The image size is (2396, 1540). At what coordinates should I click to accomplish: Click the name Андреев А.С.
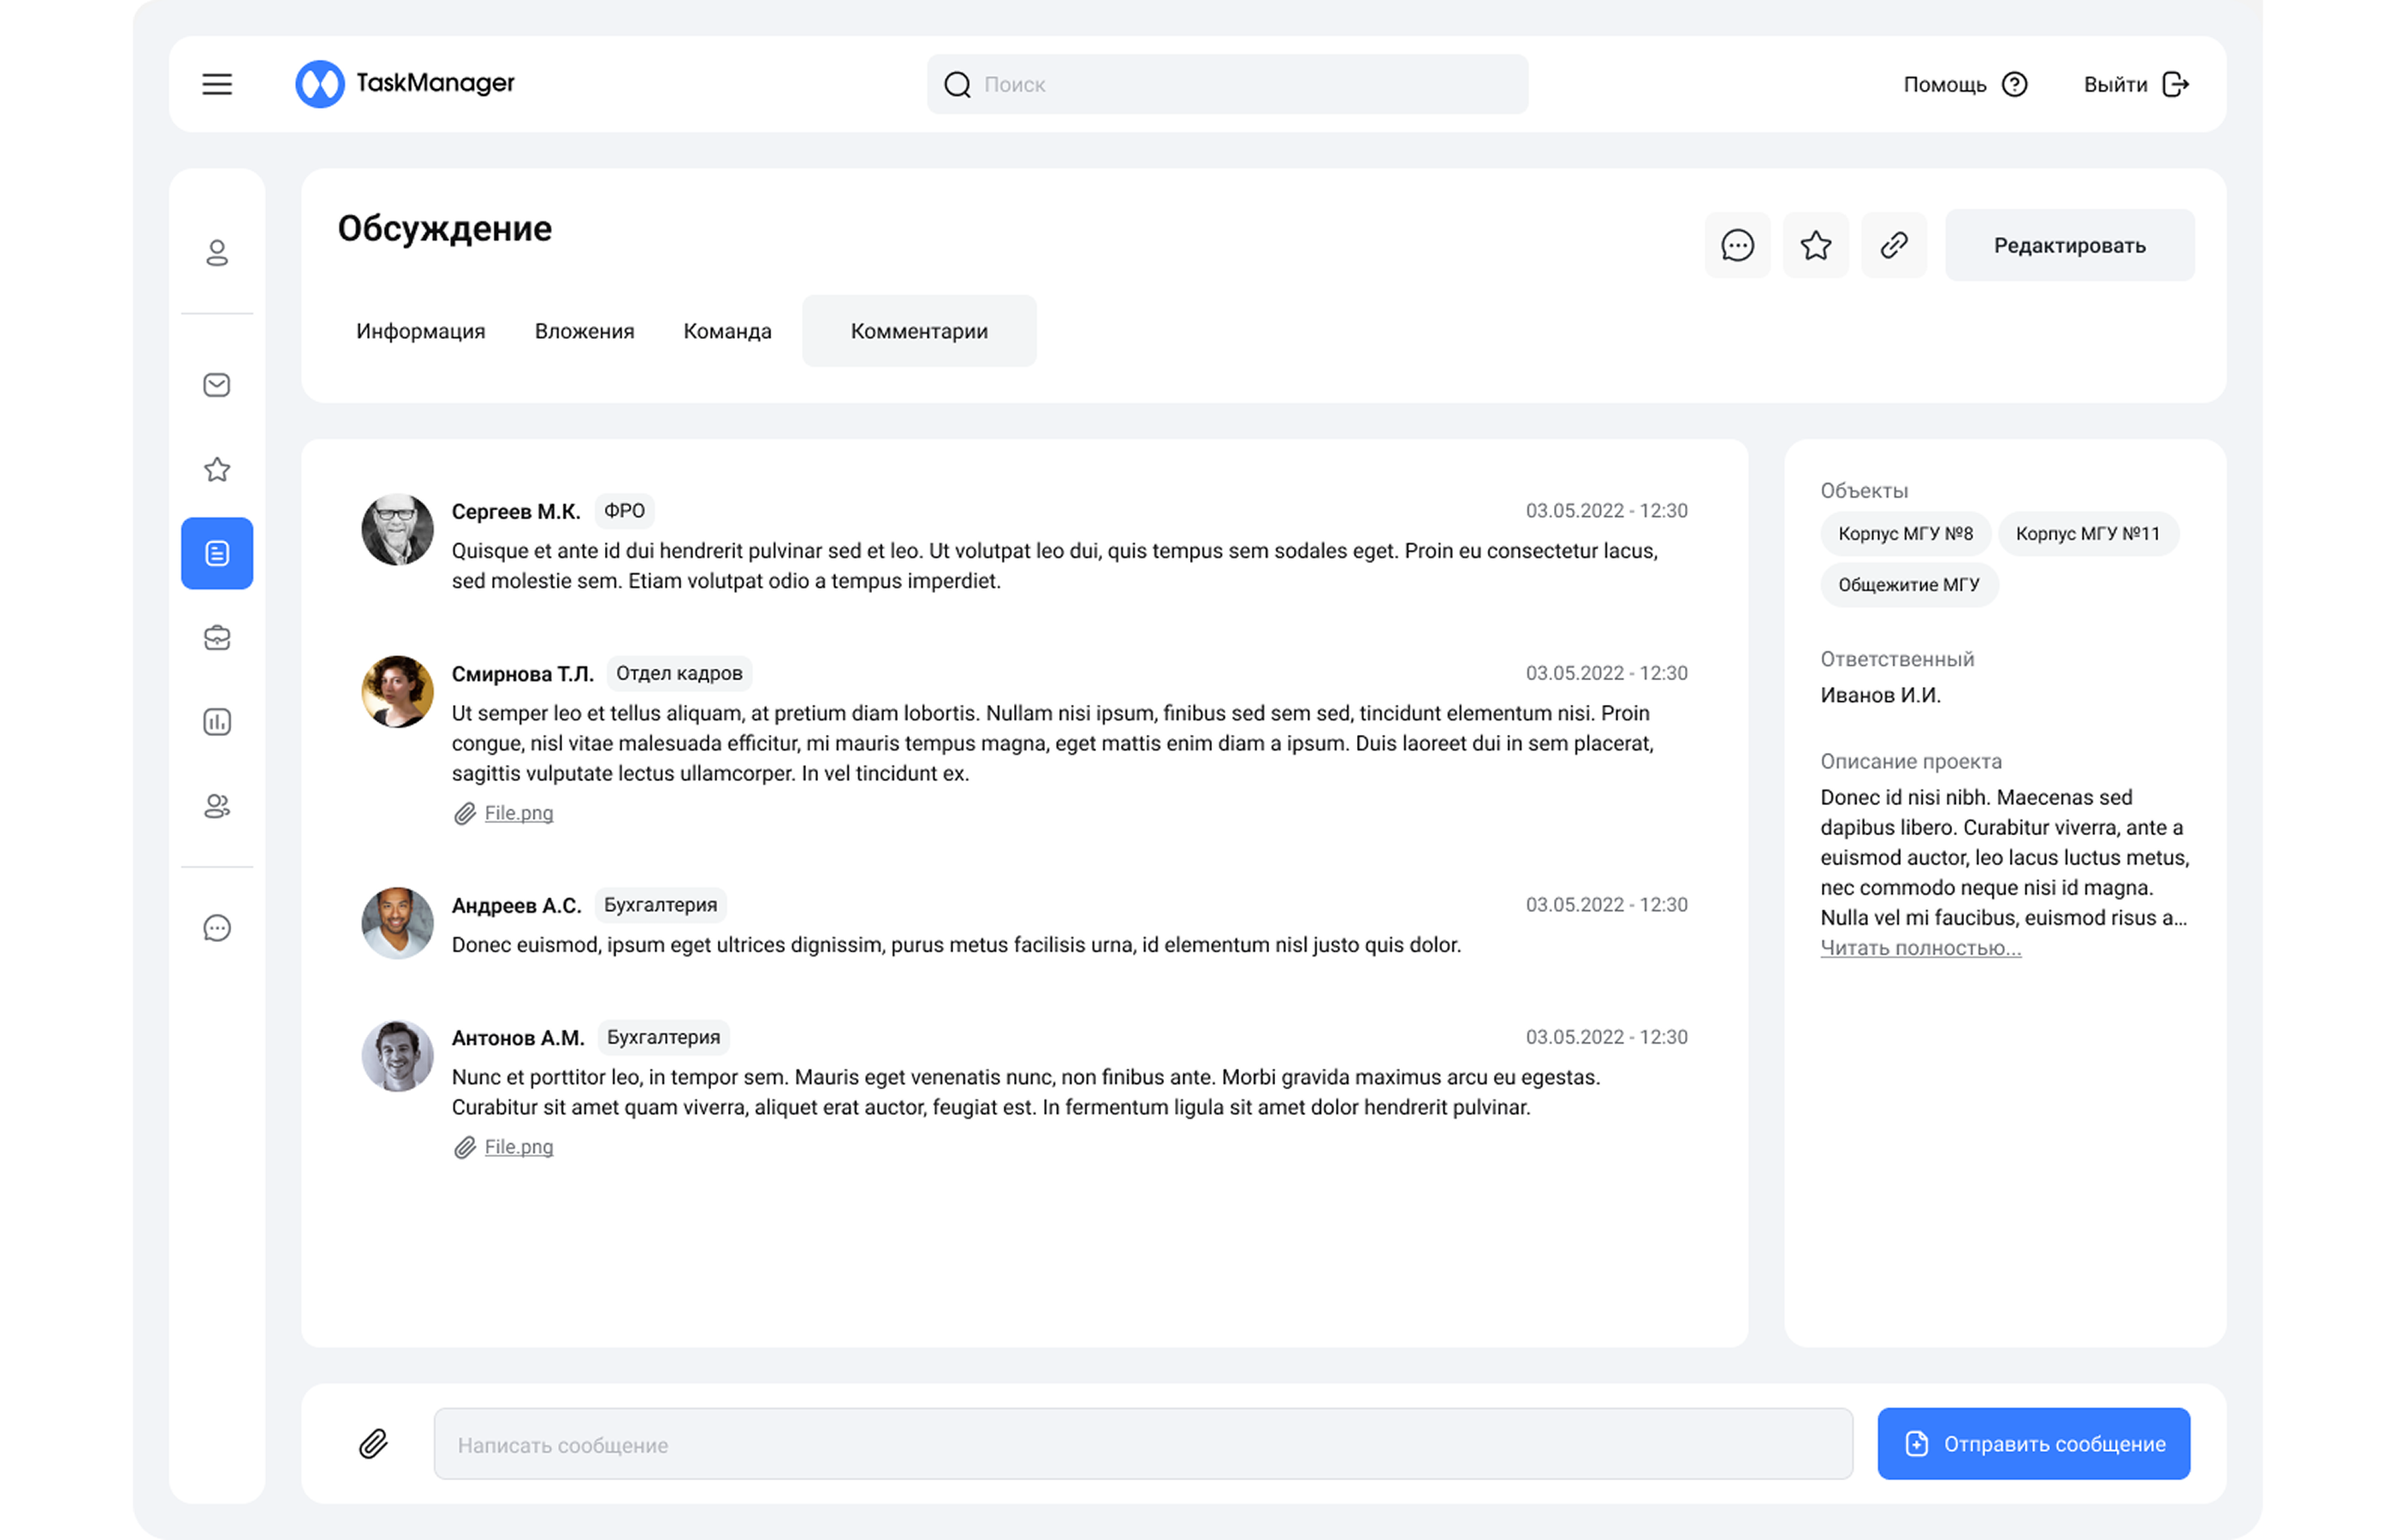[516, 906]
